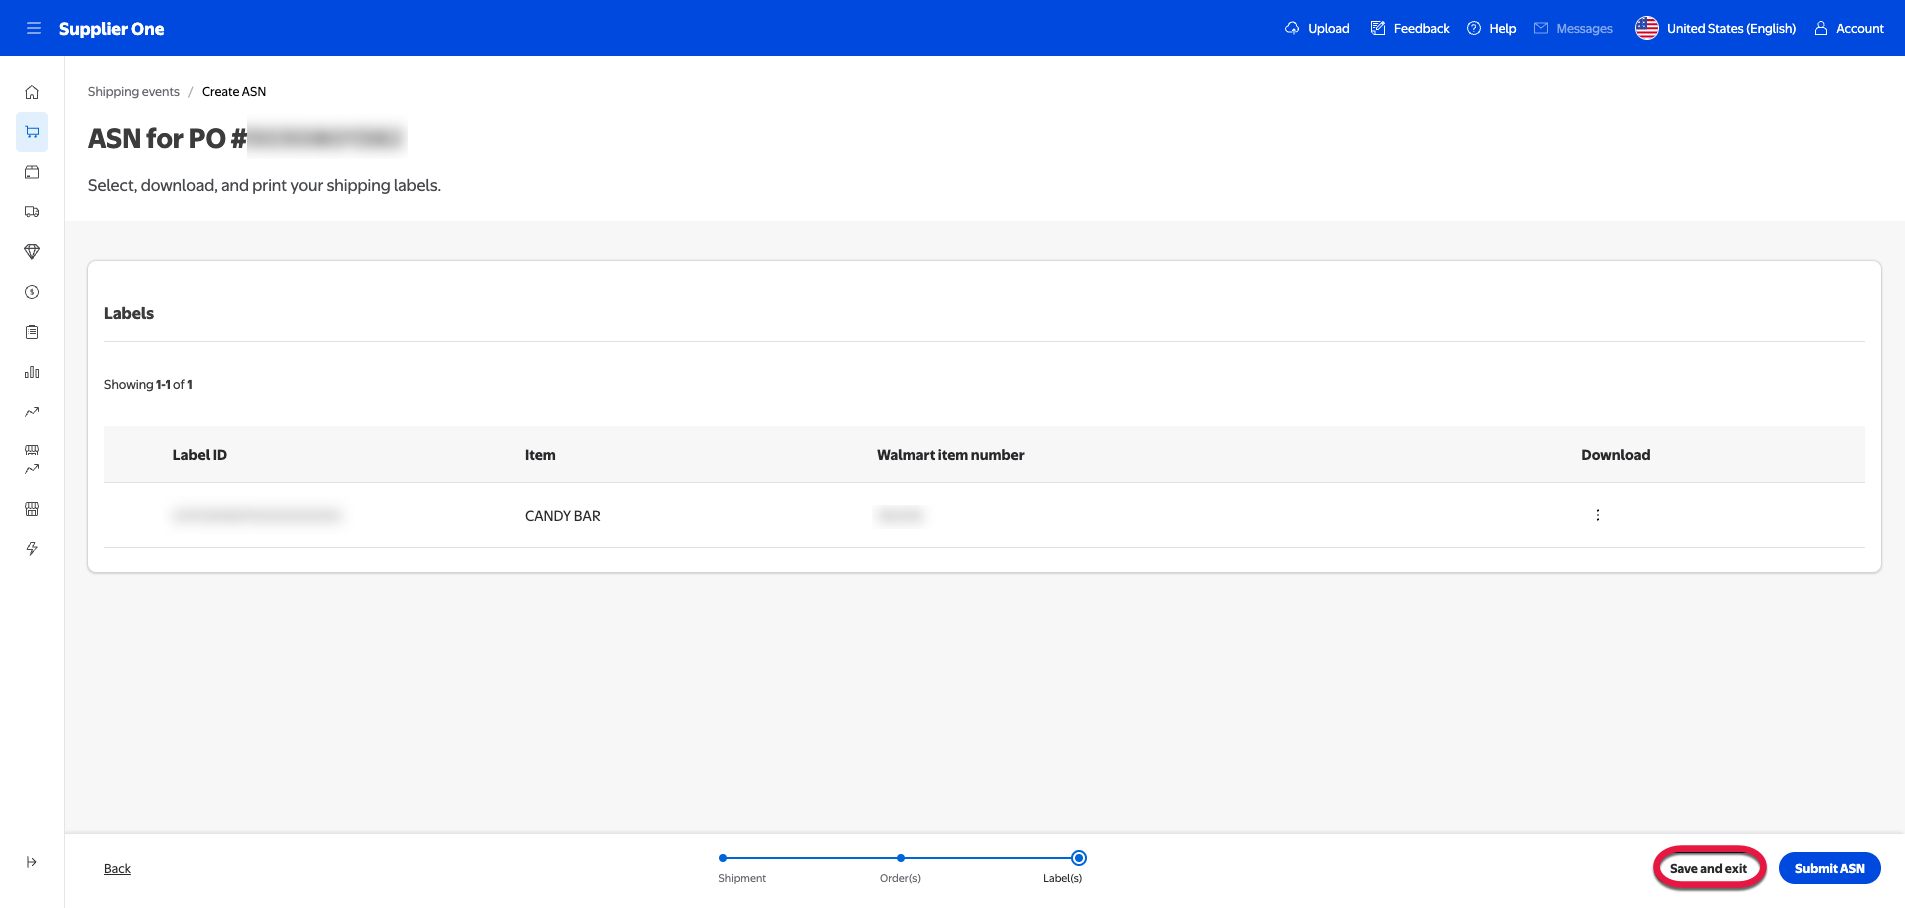Click the Create ASN breadcrumb

click(234, 91)
